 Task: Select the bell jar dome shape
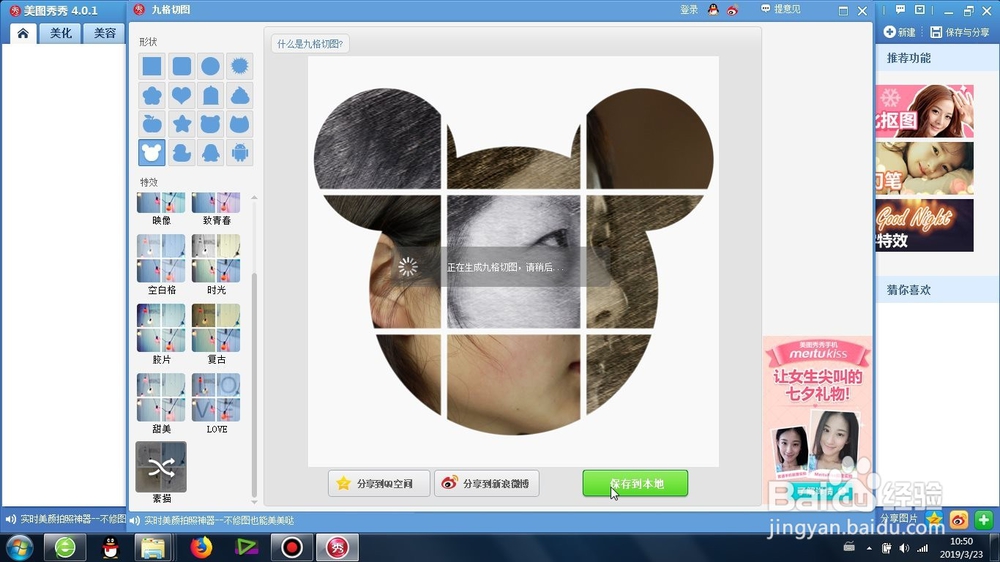pyautogui.click(x=210, y=95)
